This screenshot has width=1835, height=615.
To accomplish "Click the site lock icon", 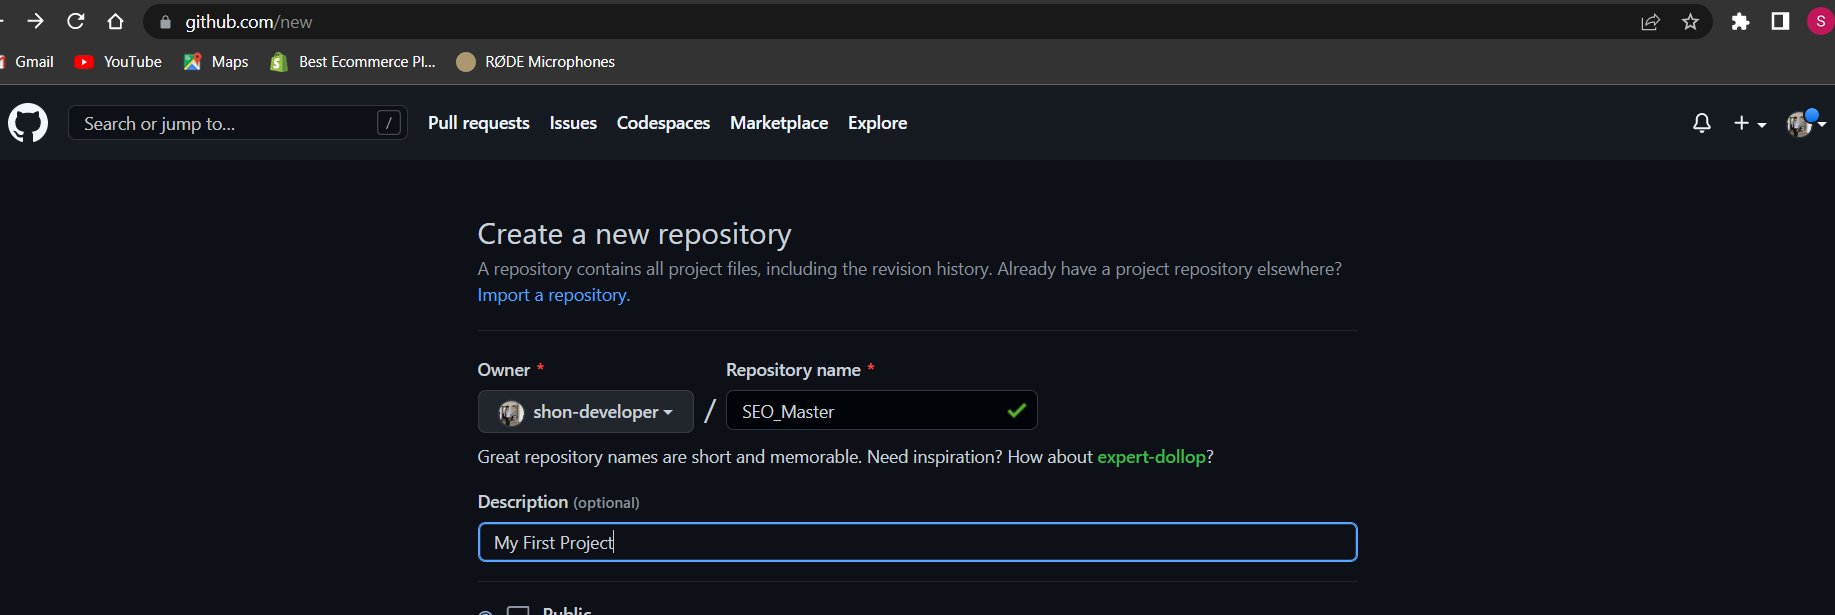I will click(165, 22).
